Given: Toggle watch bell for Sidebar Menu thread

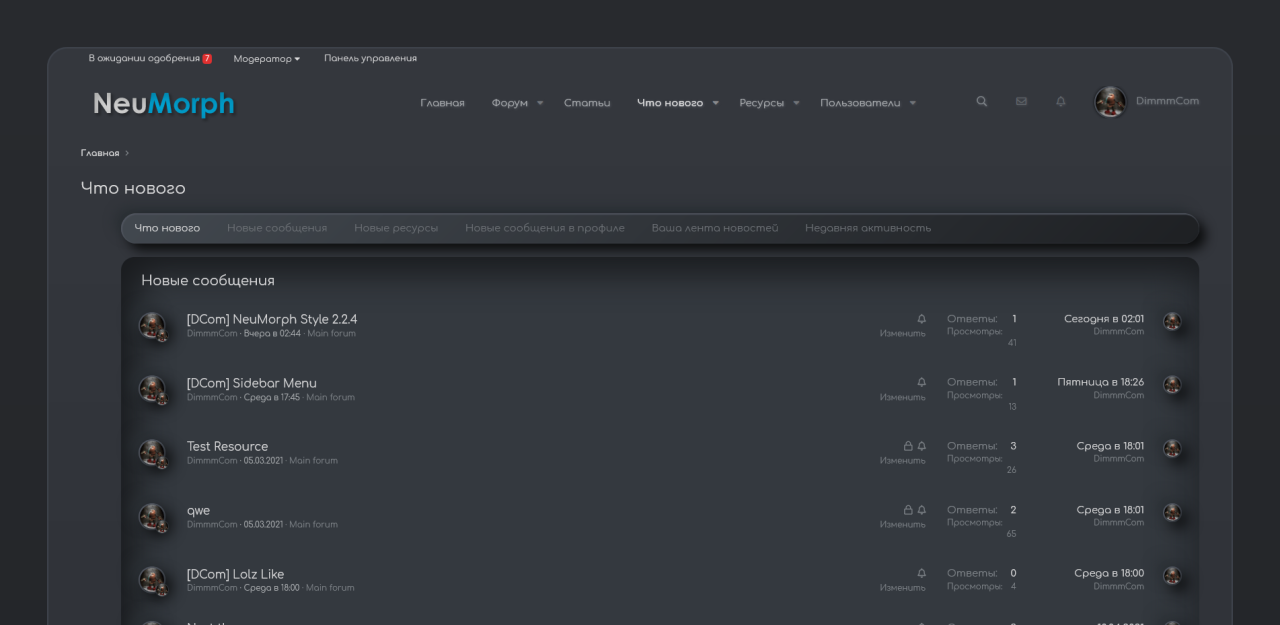Looking at the screenshot, I should (x=921, y=381).
